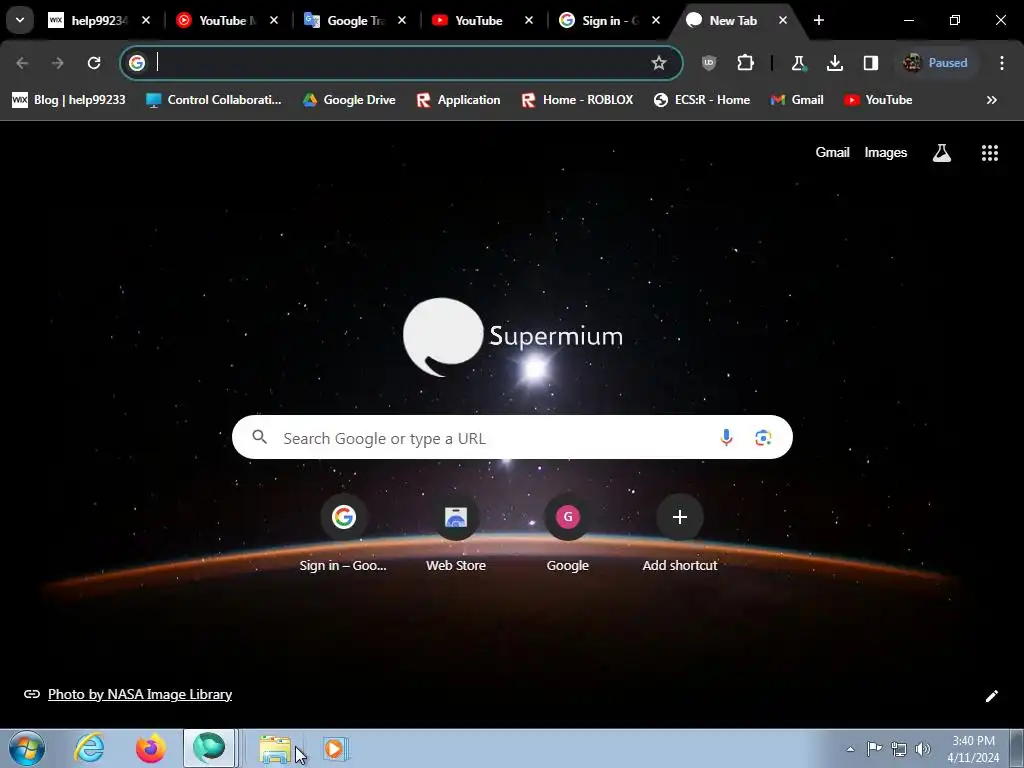Close the New Tab tab
Screen dimensions: 1024x768
click(783, 20)
